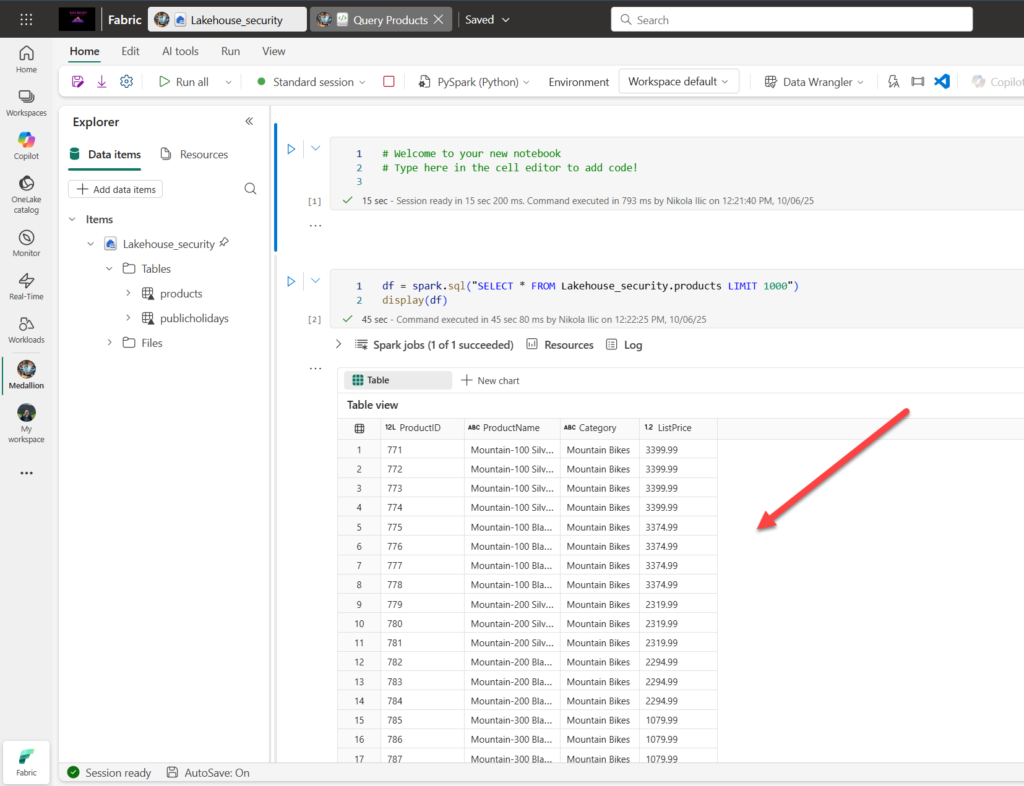Switch to the AI tools ribbon tab

(180, 51)
